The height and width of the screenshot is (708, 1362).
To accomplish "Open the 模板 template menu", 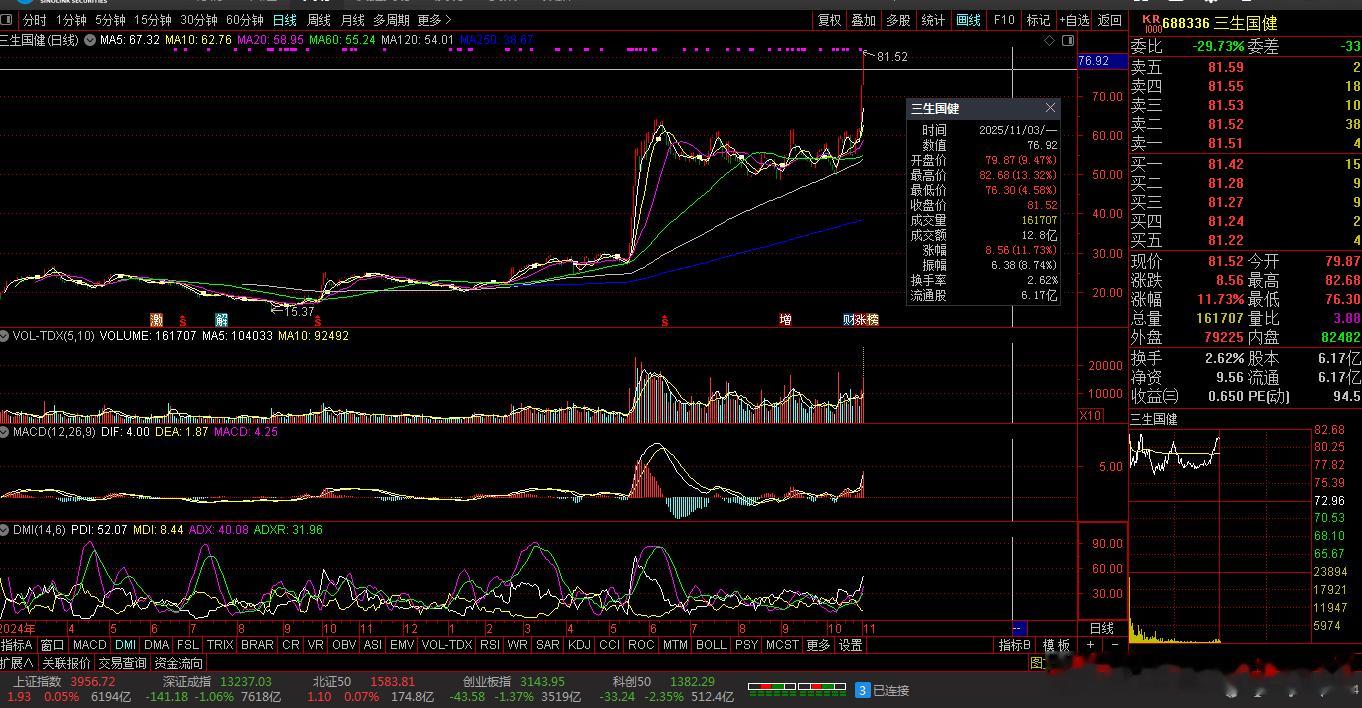I will click(1056, 645).
